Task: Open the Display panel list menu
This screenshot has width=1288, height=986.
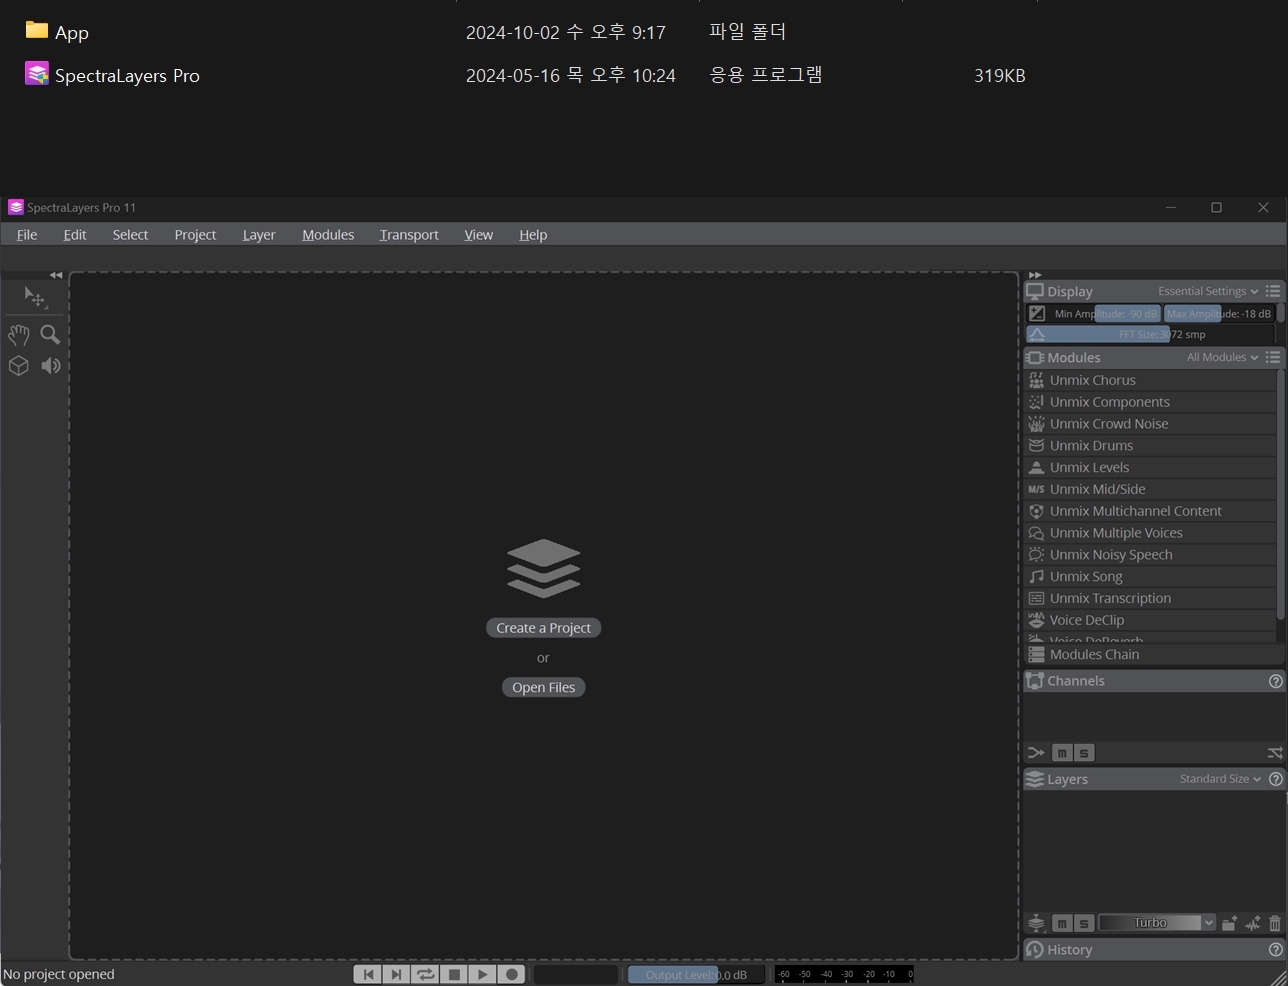Action: tap(1273, 291)
